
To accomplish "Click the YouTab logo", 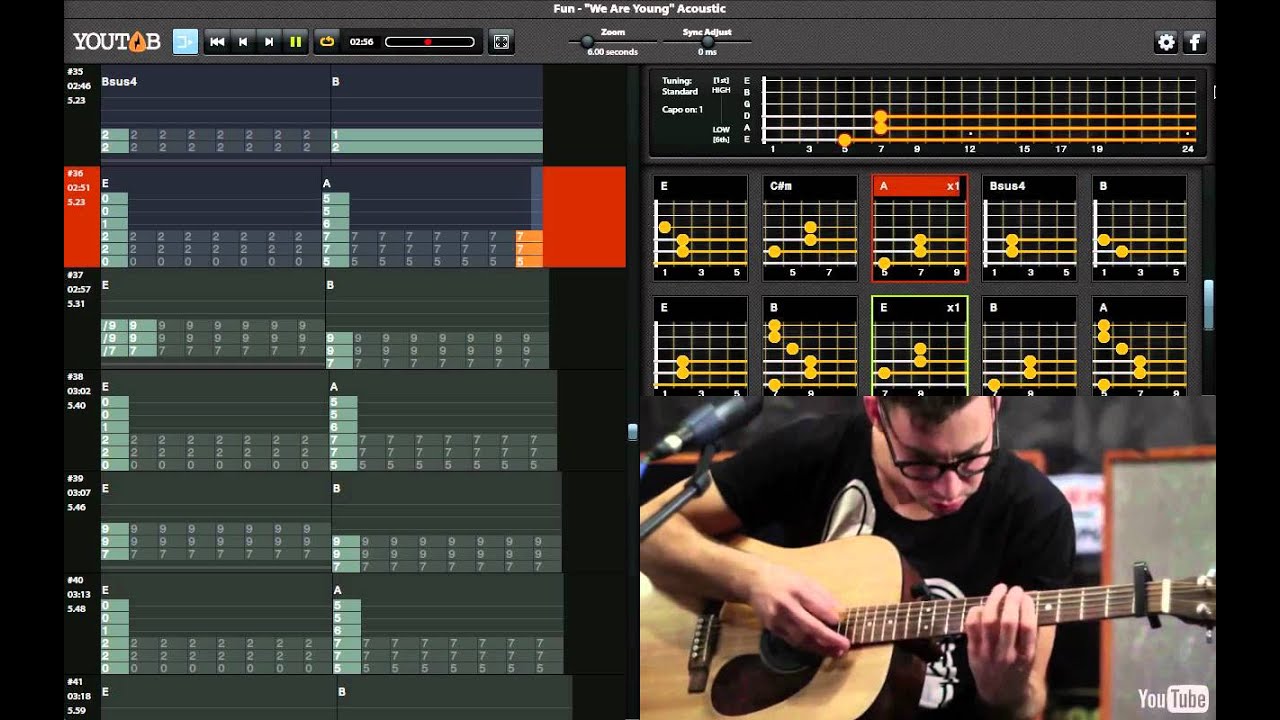I will 117,42.
